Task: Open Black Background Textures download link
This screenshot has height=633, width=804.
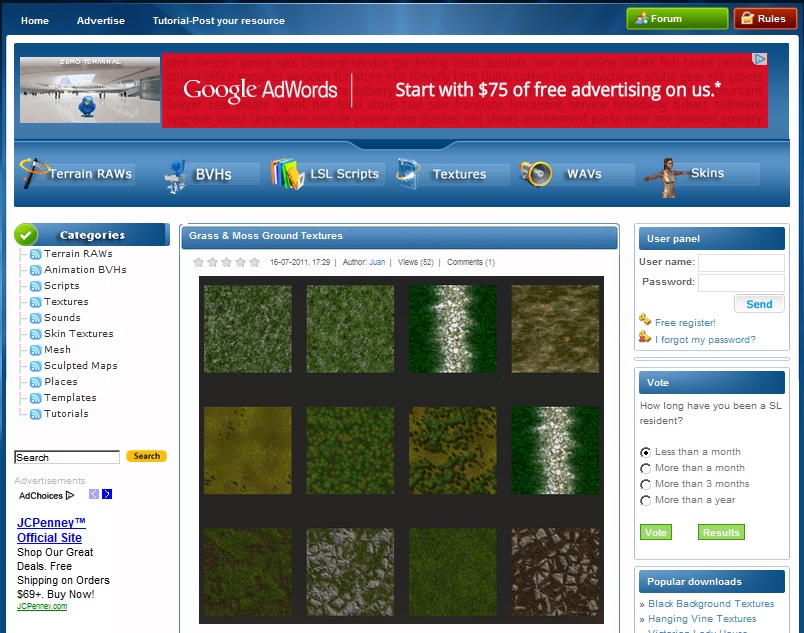Action: click(x=711, y=604)
